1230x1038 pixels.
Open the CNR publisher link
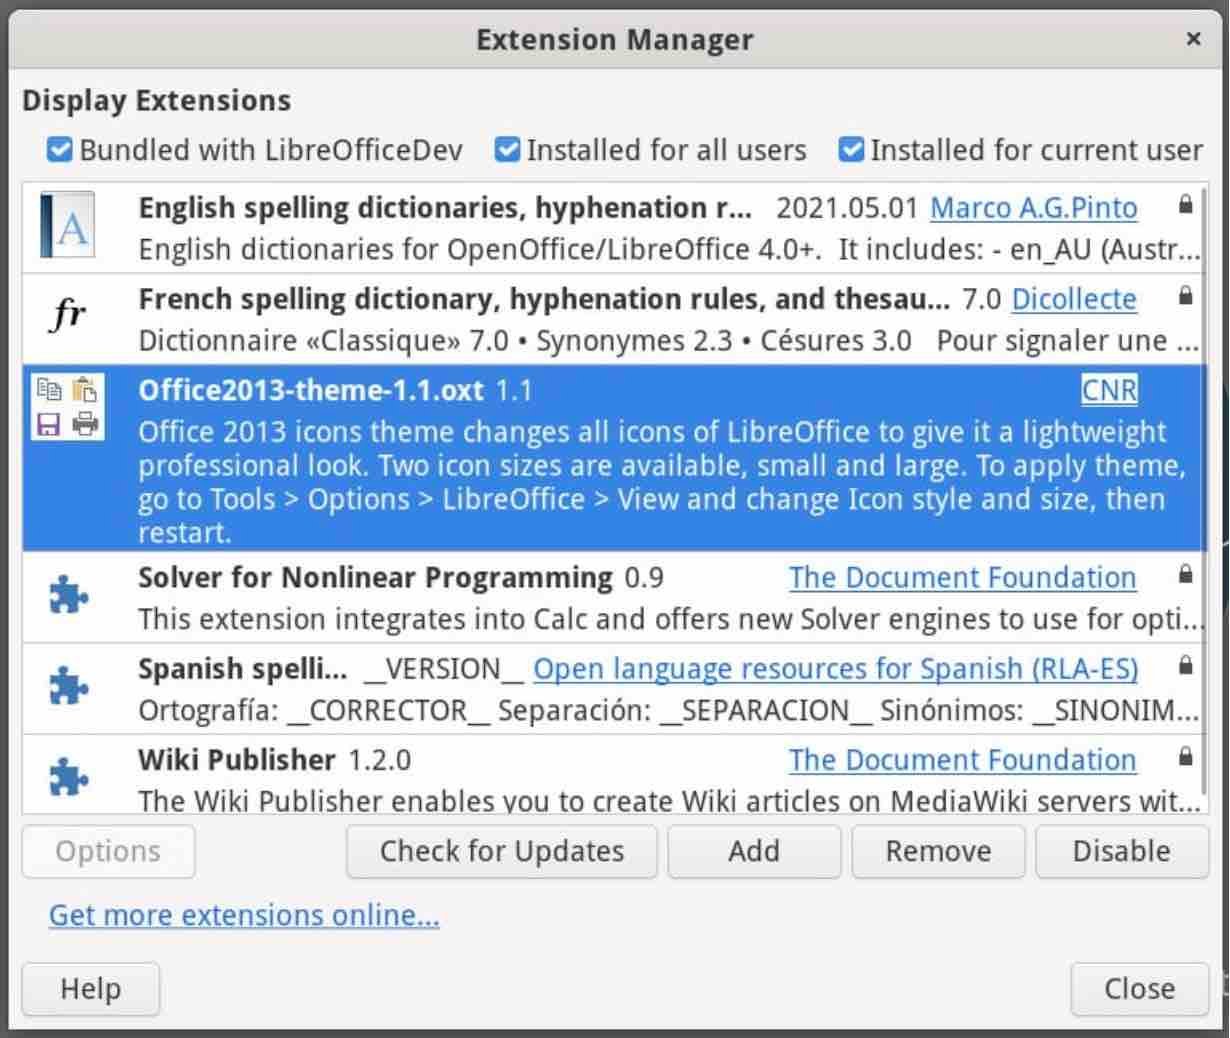[1109, 390]
